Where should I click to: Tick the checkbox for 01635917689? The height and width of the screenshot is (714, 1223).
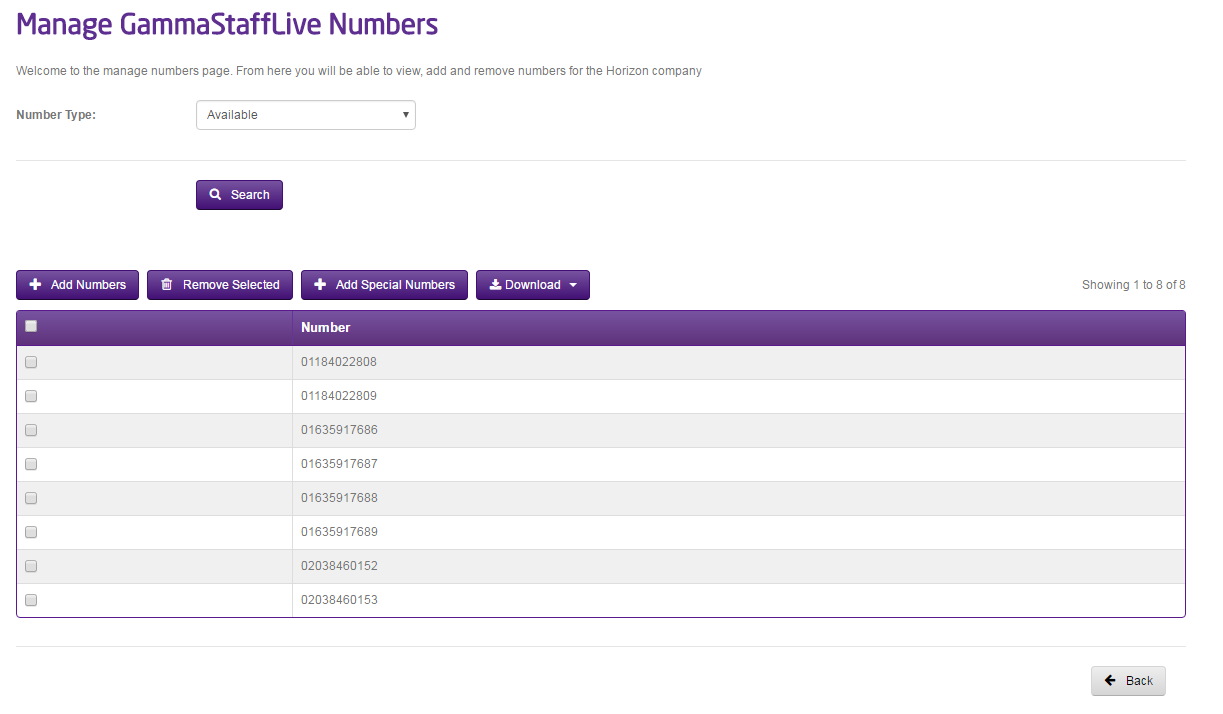tap(31, 532)
